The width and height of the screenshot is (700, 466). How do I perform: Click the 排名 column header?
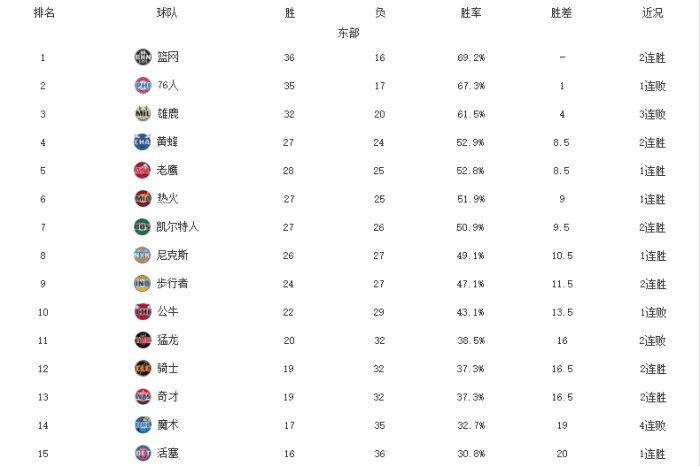click(x=43, y=13)
